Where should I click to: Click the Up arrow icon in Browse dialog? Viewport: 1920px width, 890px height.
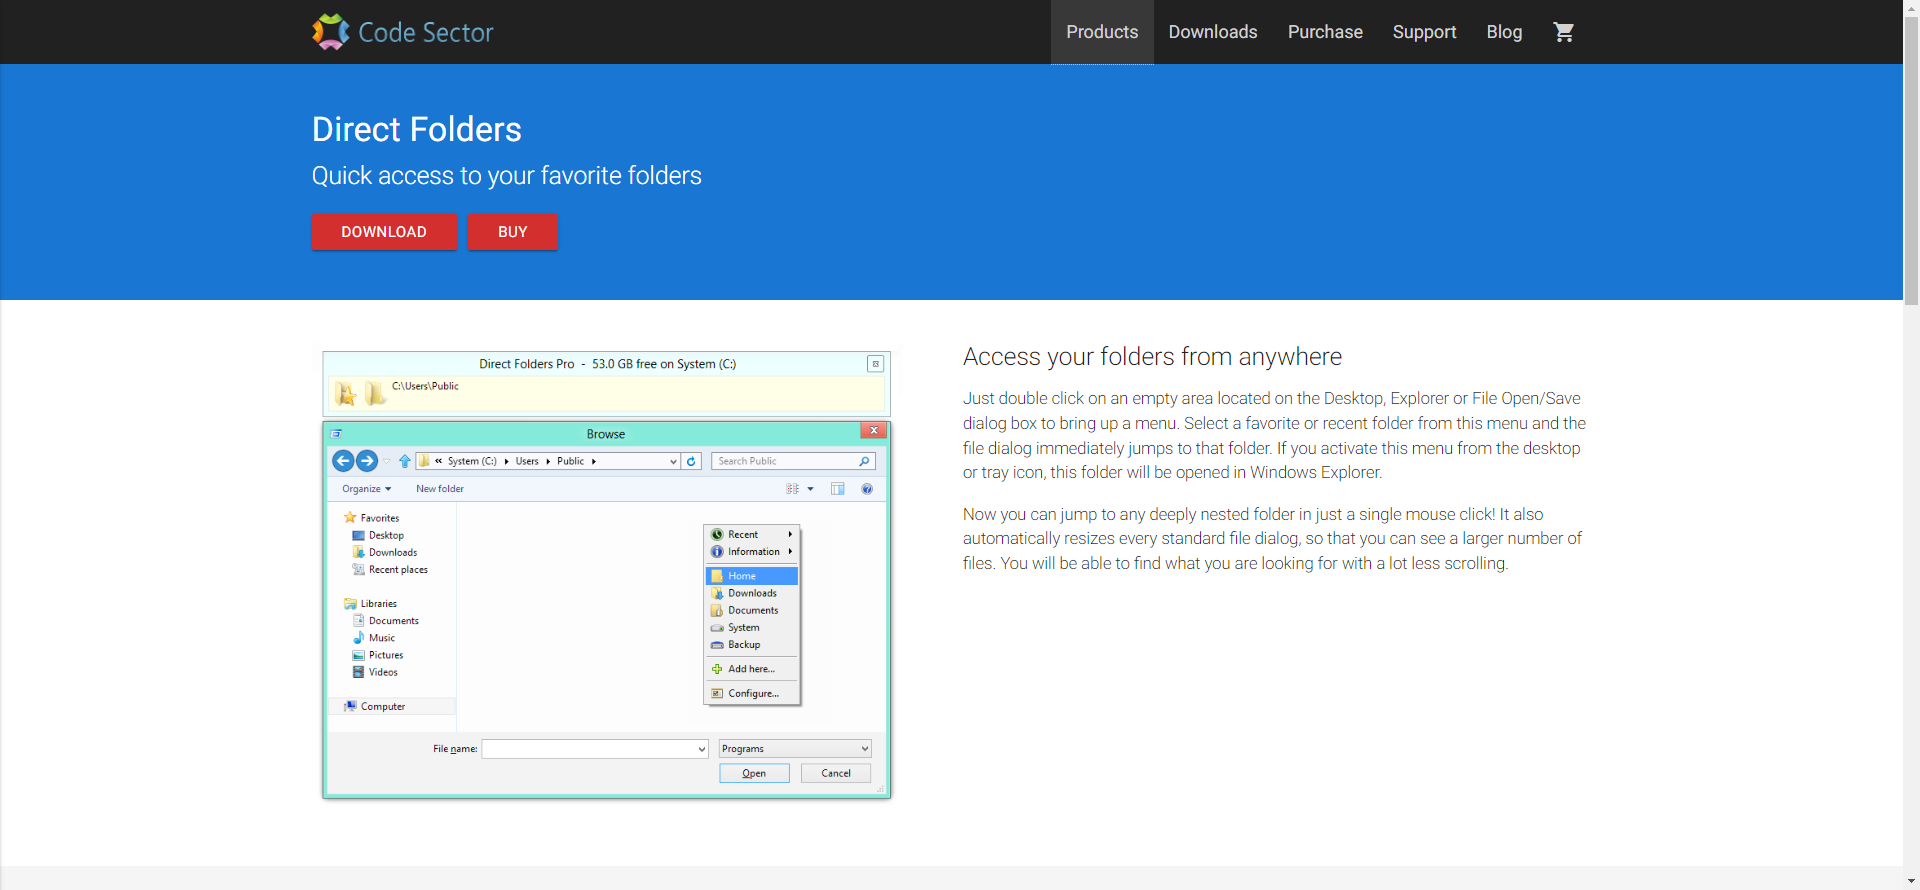point(404,461)
